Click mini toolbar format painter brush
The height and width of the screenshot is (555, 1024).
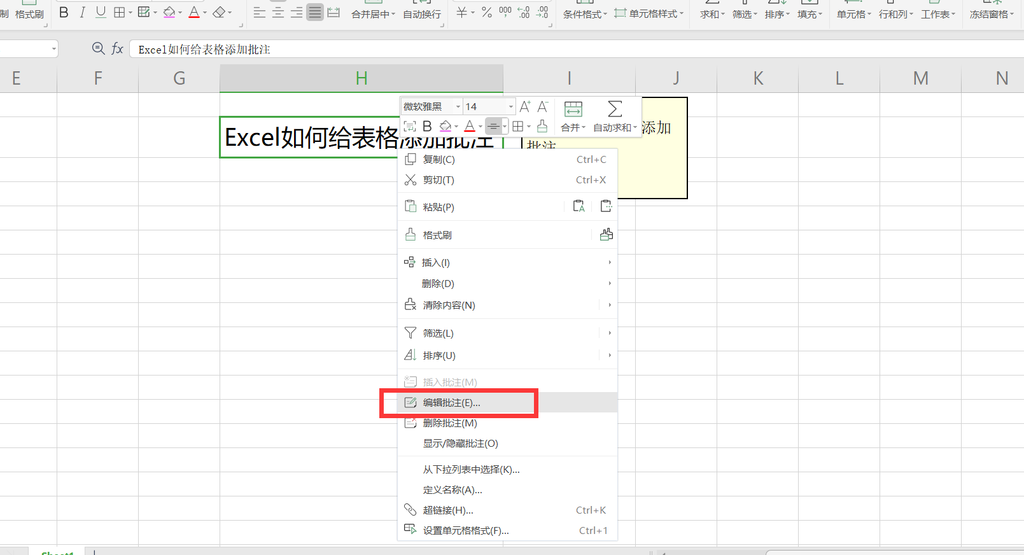[542, 126]
